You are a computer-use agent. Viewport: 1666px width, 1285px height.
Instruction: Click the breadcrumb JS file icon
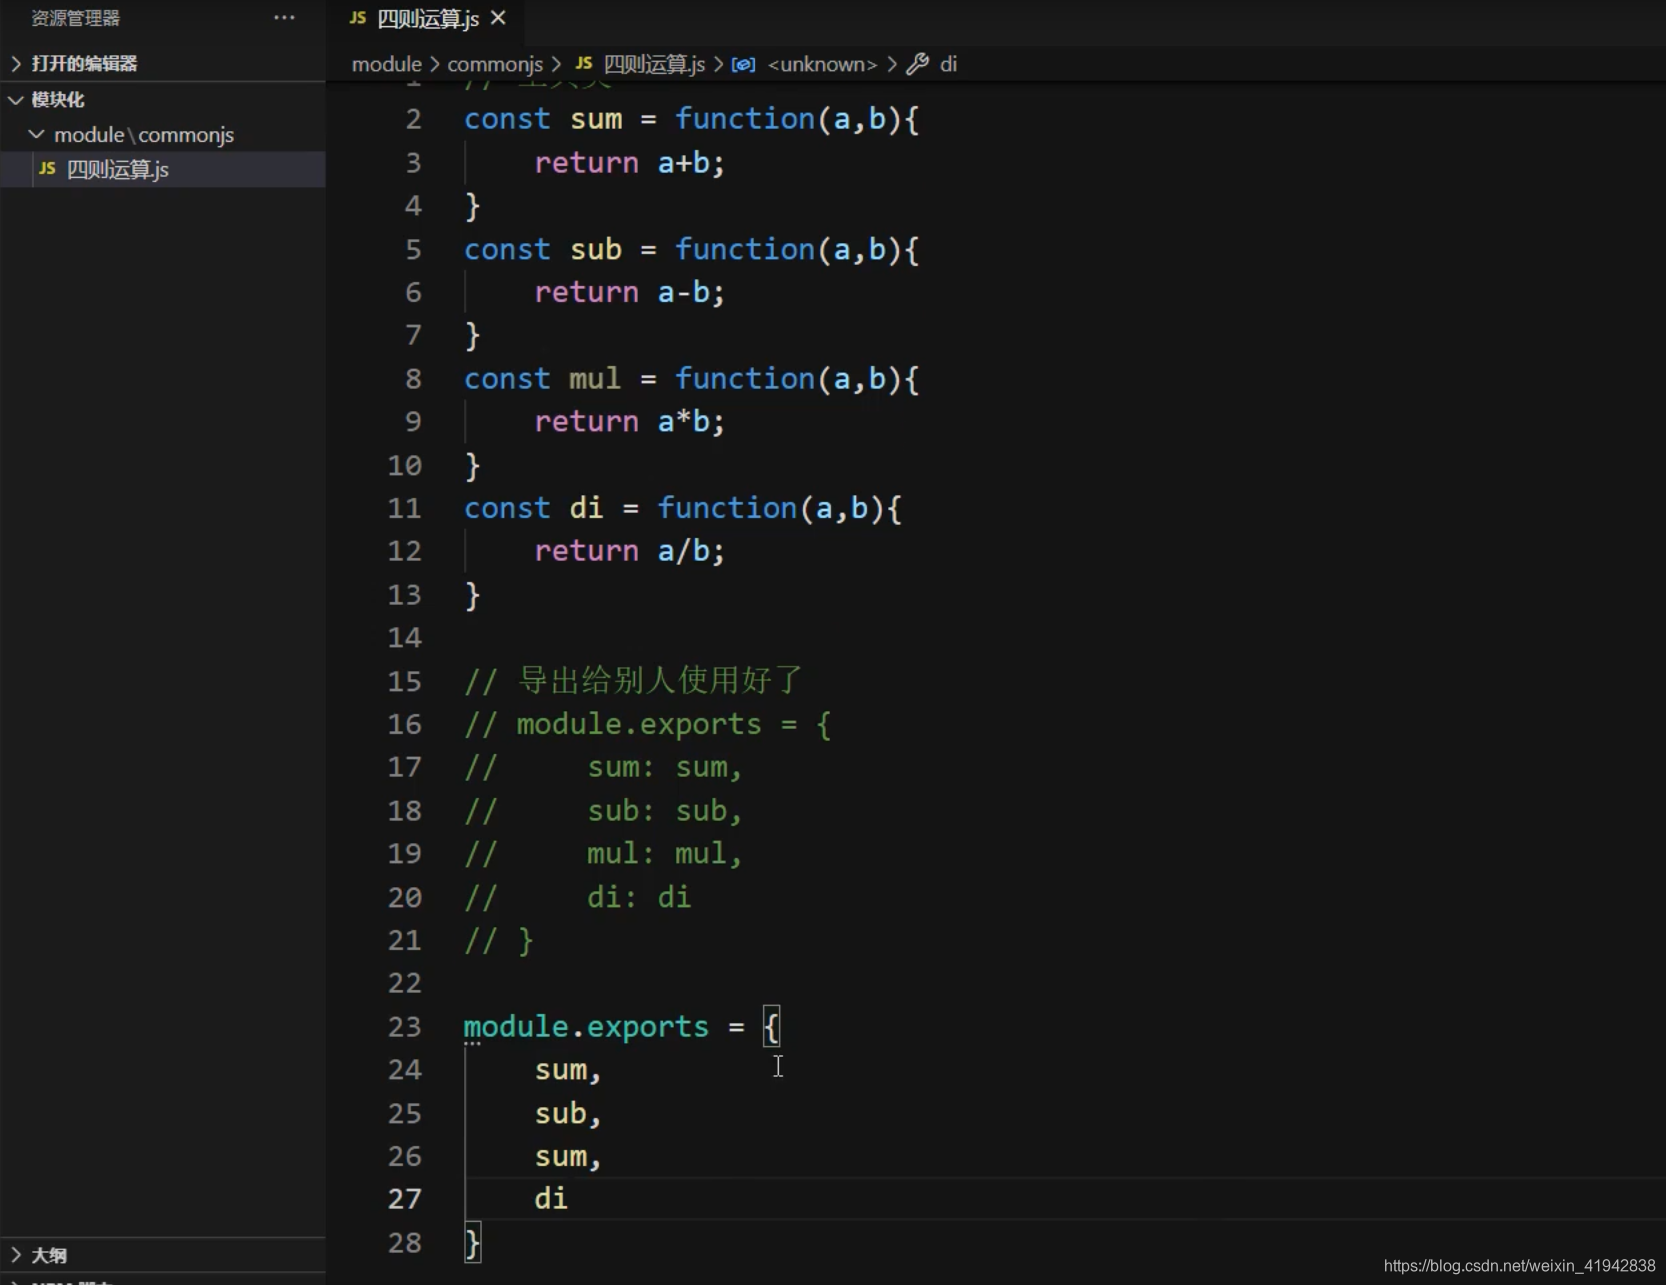tap(584, 63)
